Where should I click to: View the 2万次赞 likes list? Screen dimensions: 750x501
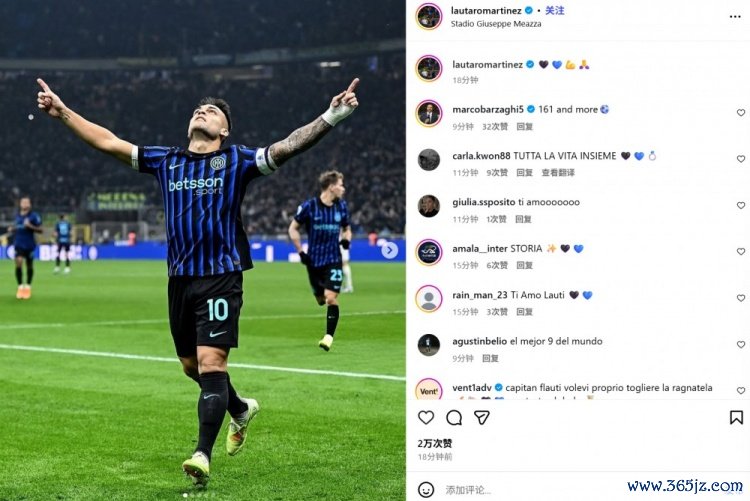point(434,444)
